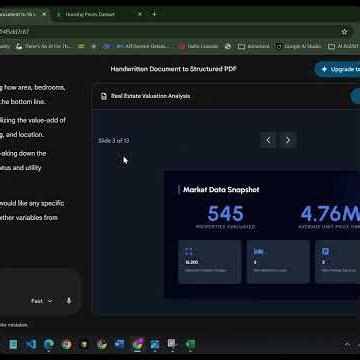Click the blue icon in the third stat card

tap(325, 252)
